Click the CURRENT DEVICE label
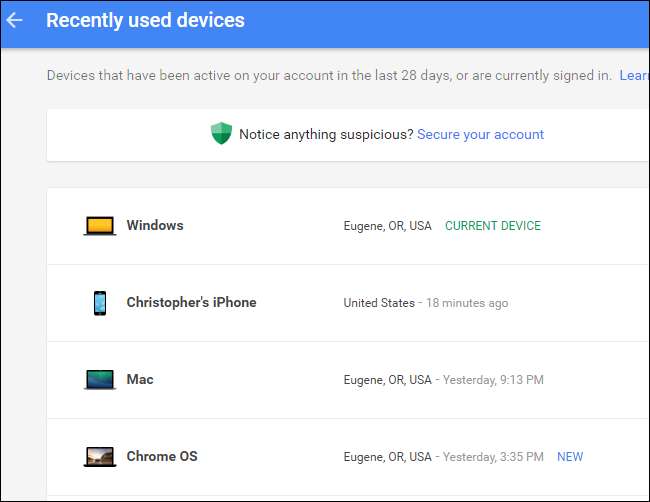This screenshot has height=502, width=650. click(x=492, y=226)
